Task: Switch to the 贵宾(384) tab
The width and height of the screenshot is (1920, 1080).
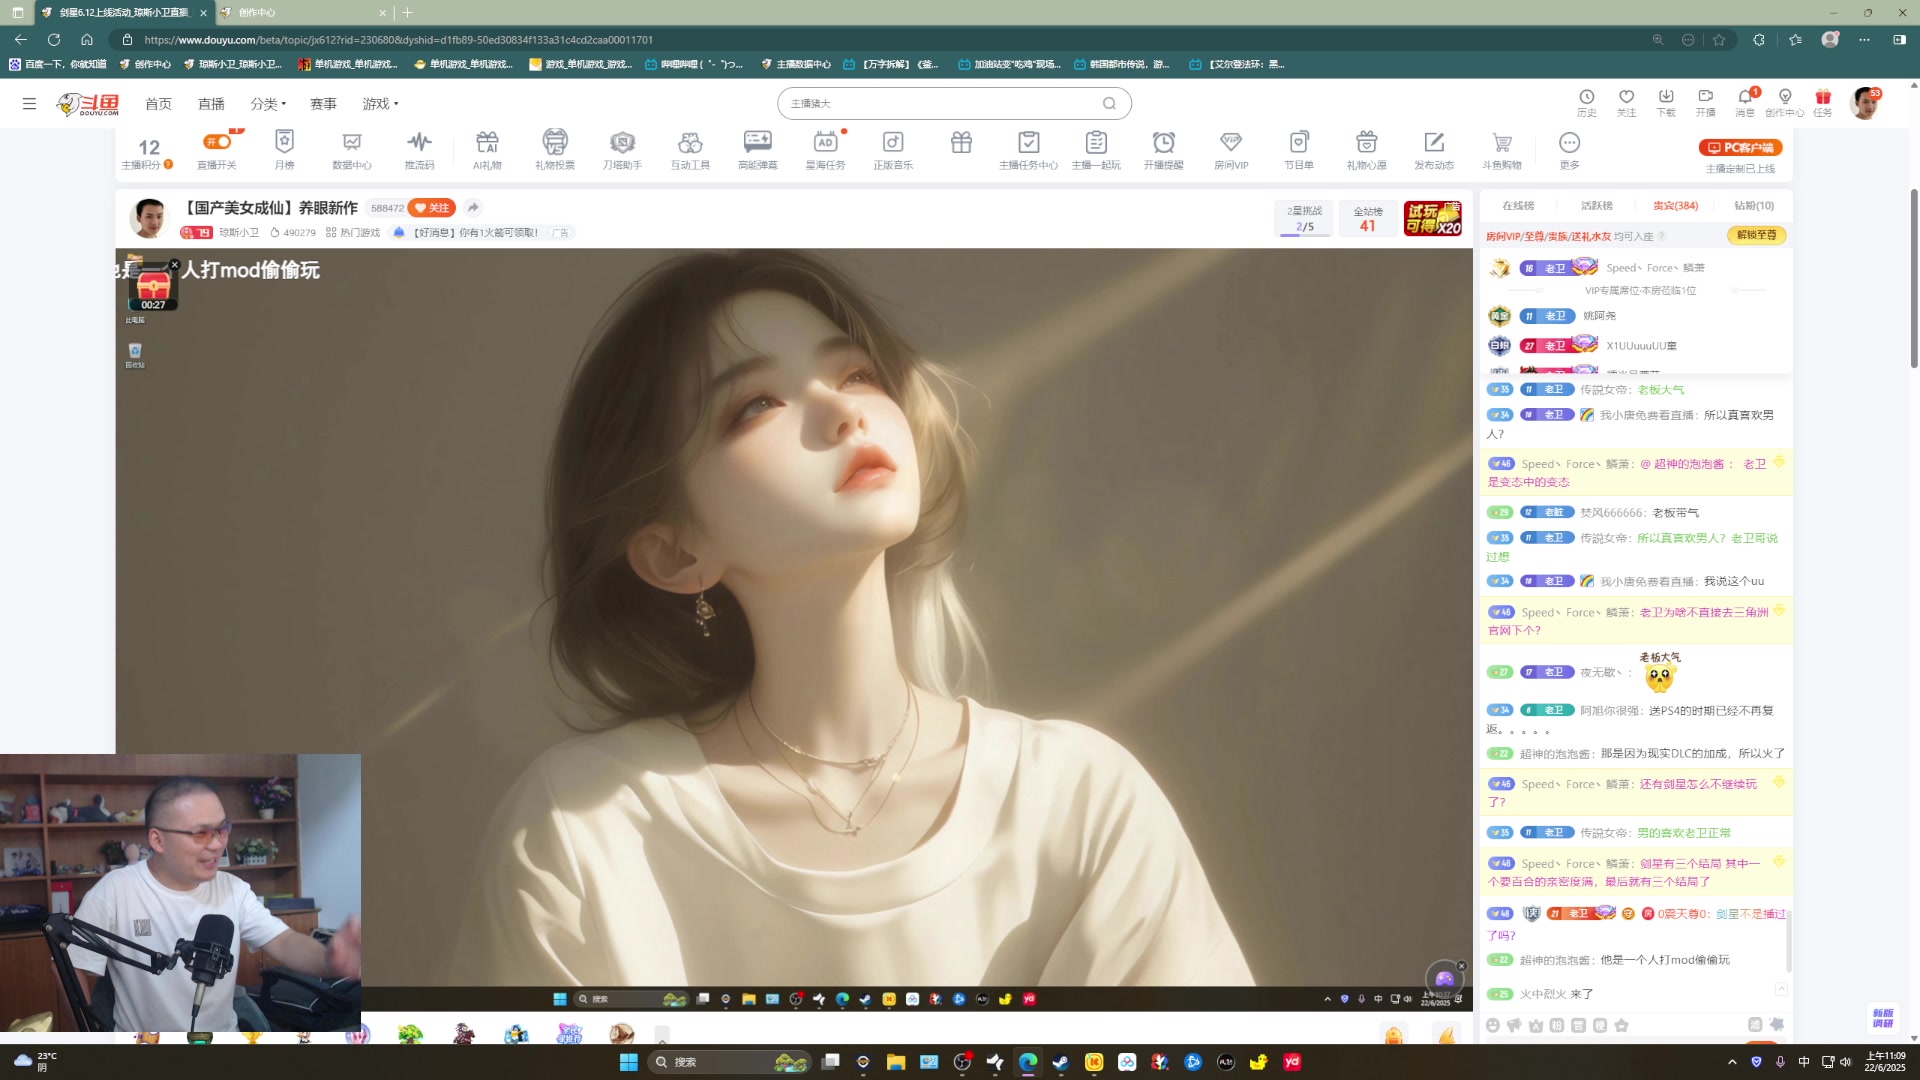Action: 1675,205
